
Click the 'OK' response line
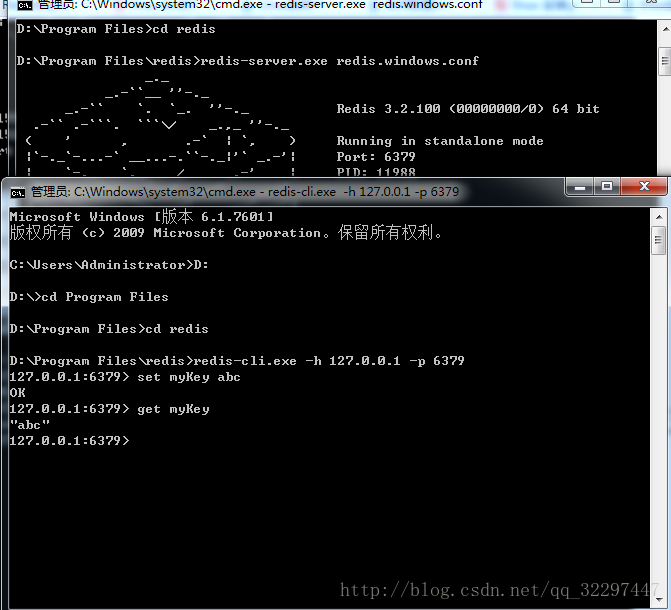(18, 393)
